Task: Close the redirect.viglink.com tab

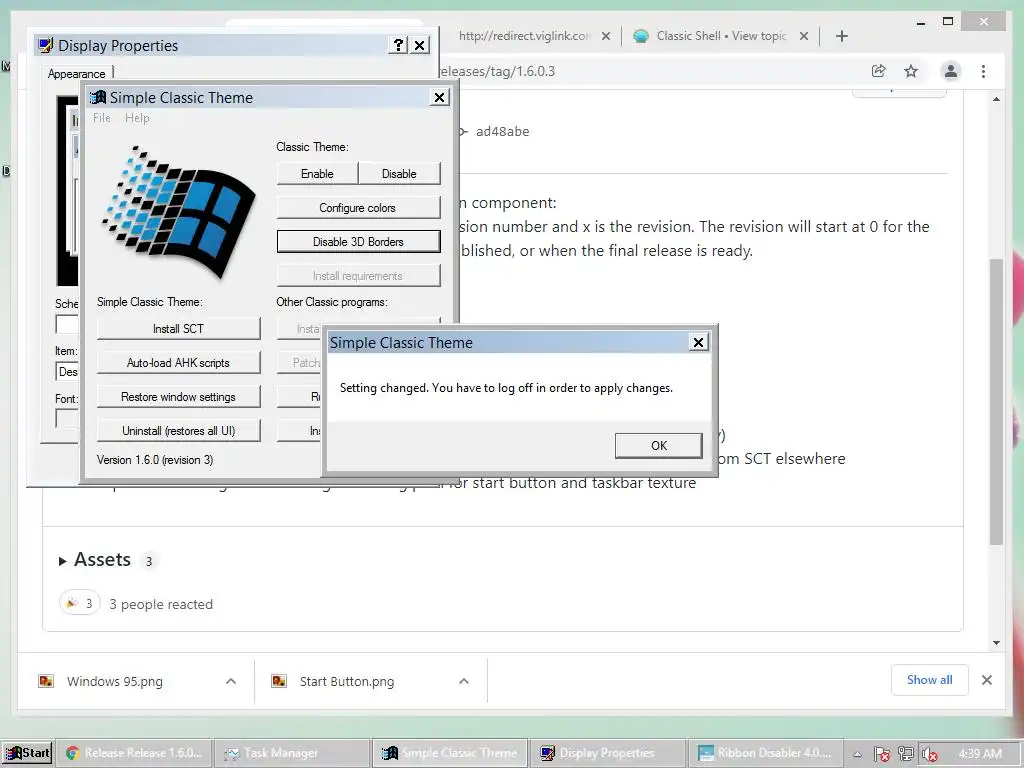Action: pos(606,36)
